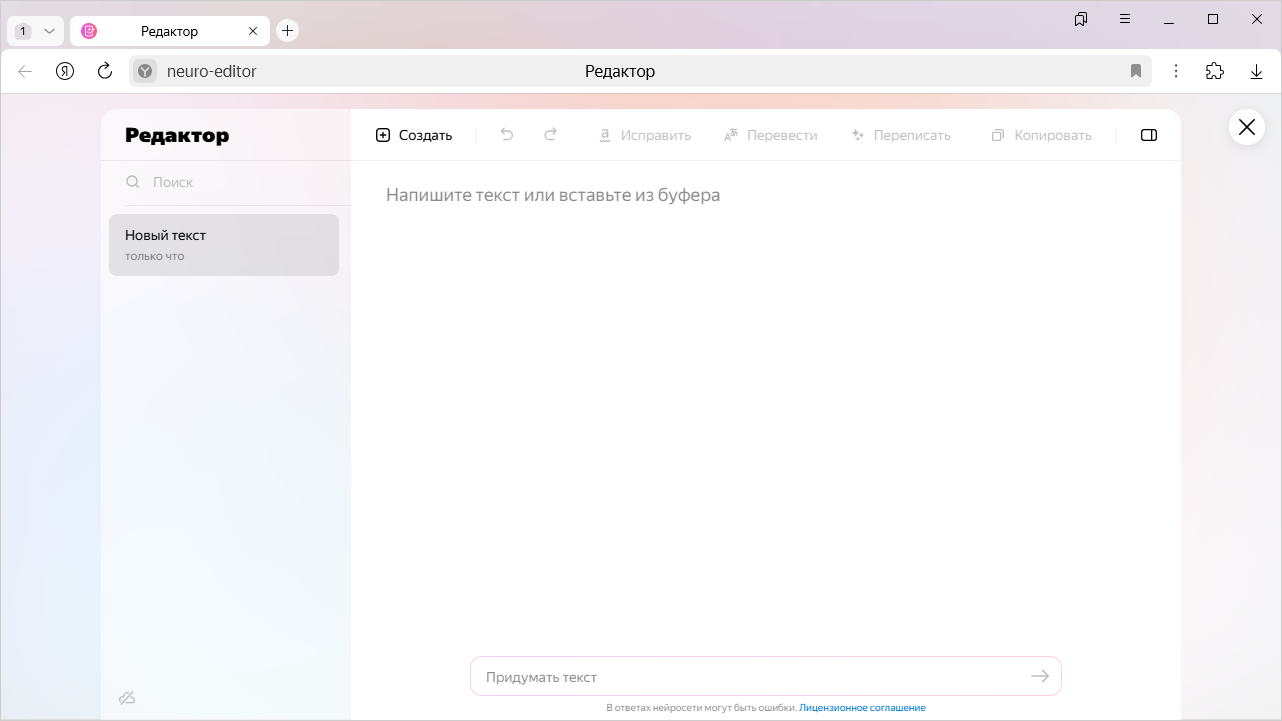Viewport: 1282px width, 721px height.
Task: Click the Yandex Я home icon
Action: [x=65, y=71]
